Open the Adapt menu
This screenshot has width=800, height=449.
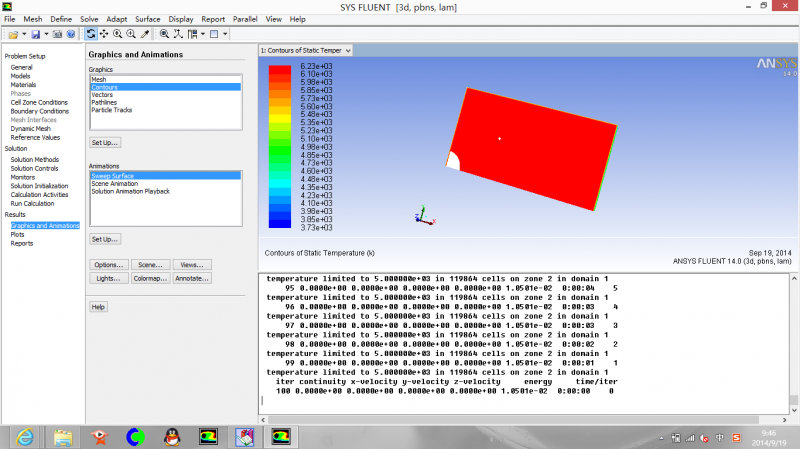pyautogui.click(x=117, y=19)
